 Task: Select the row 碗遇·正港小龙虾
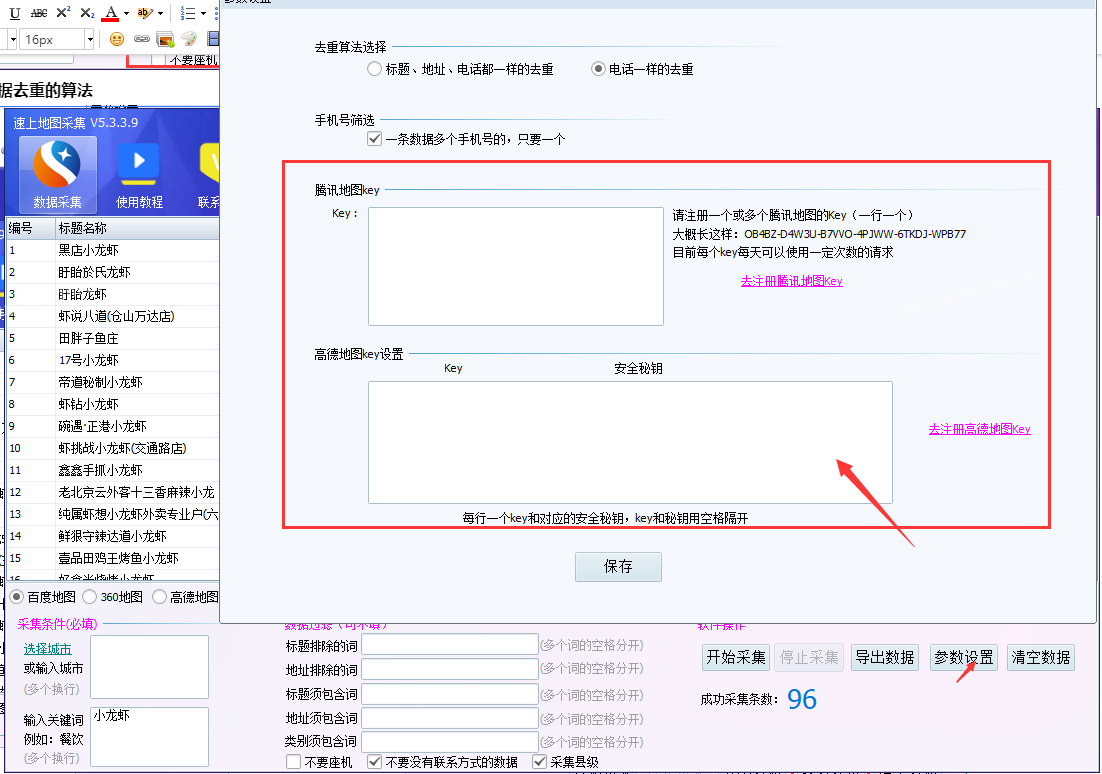pyautogui.click(x=112, y=426)
